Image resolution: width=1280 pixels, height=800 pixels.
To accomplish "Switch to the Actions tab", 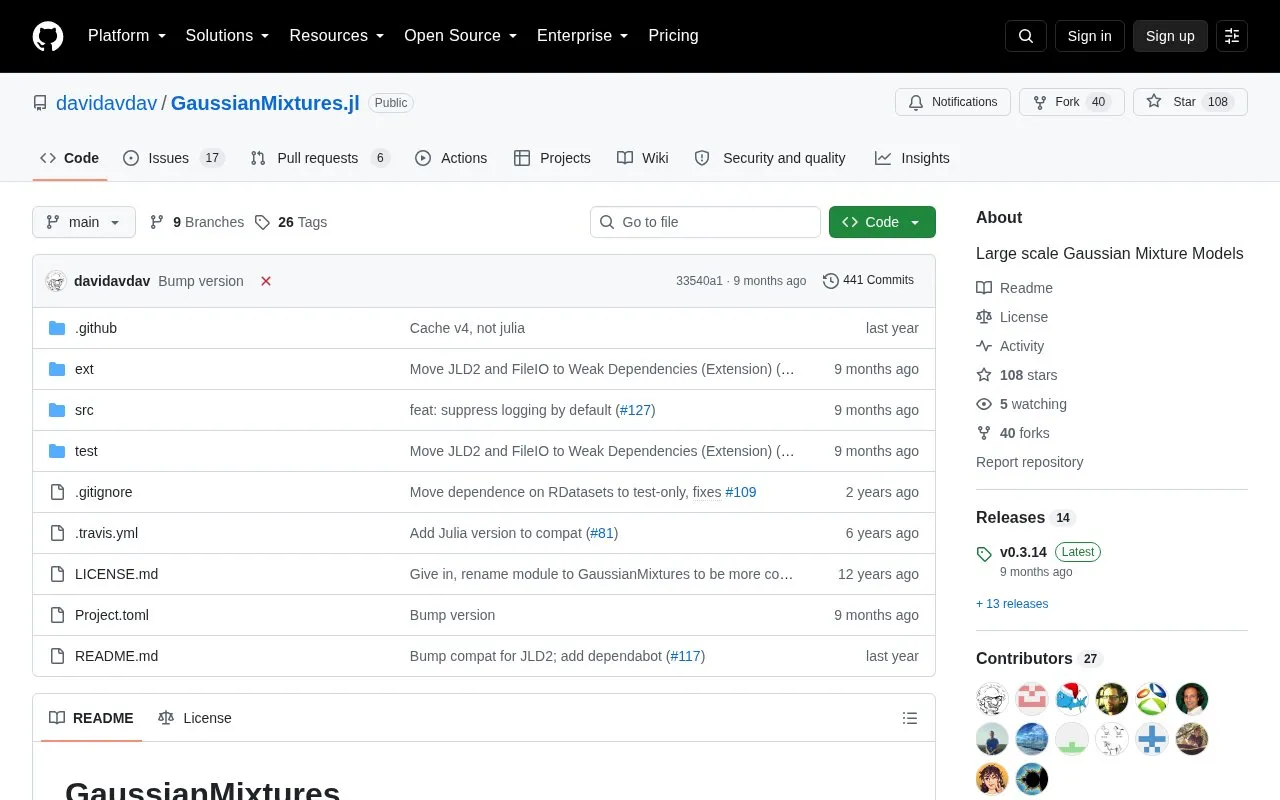I will tap(451, 158).
